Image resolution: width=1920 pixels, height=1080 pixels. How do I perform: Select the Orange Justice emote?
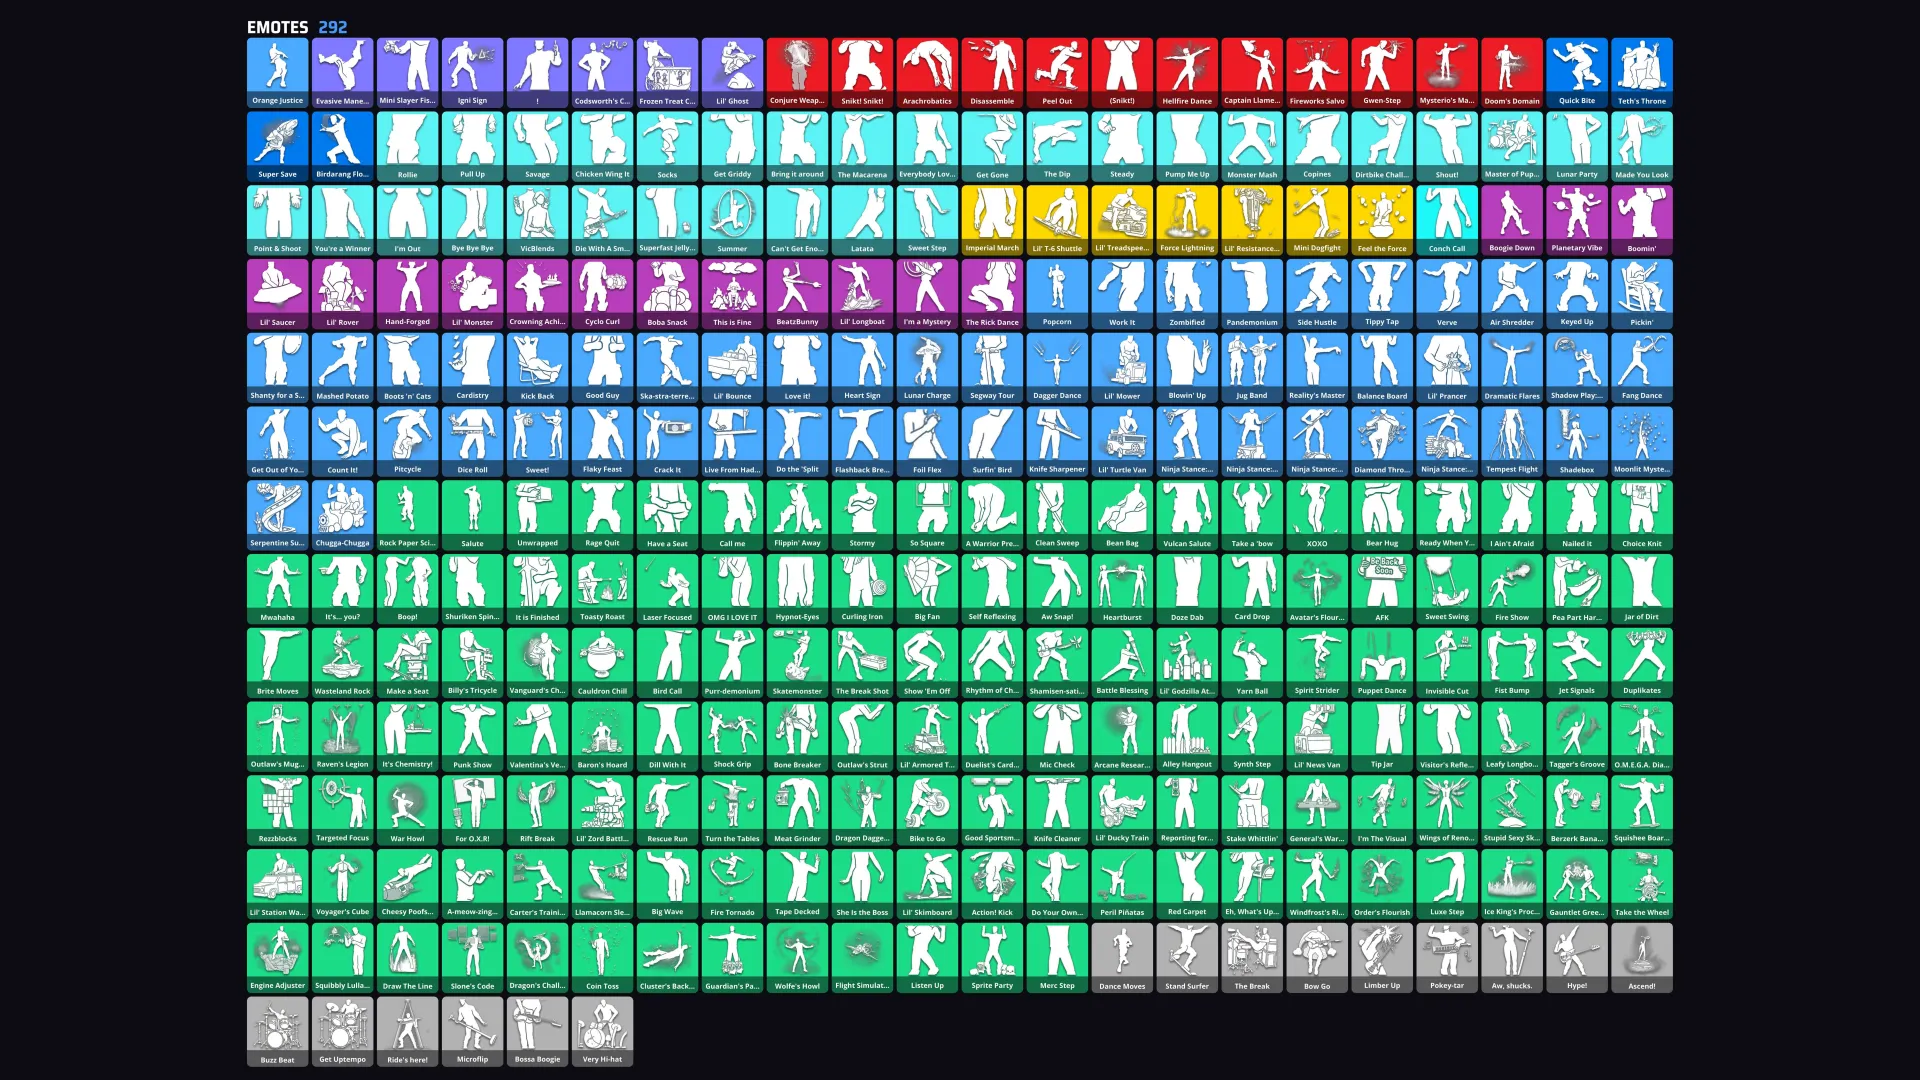click(277, 73)
